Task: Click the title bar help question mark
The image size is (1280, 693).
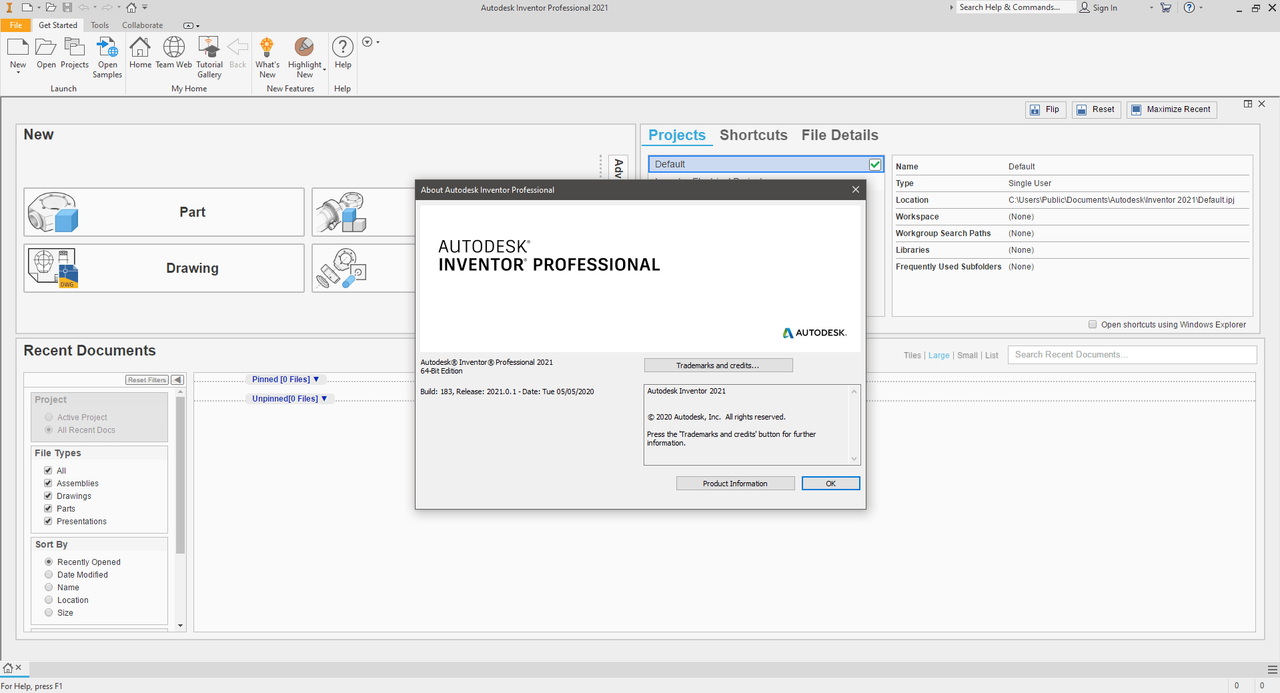Action: (x=1189, y=7)
